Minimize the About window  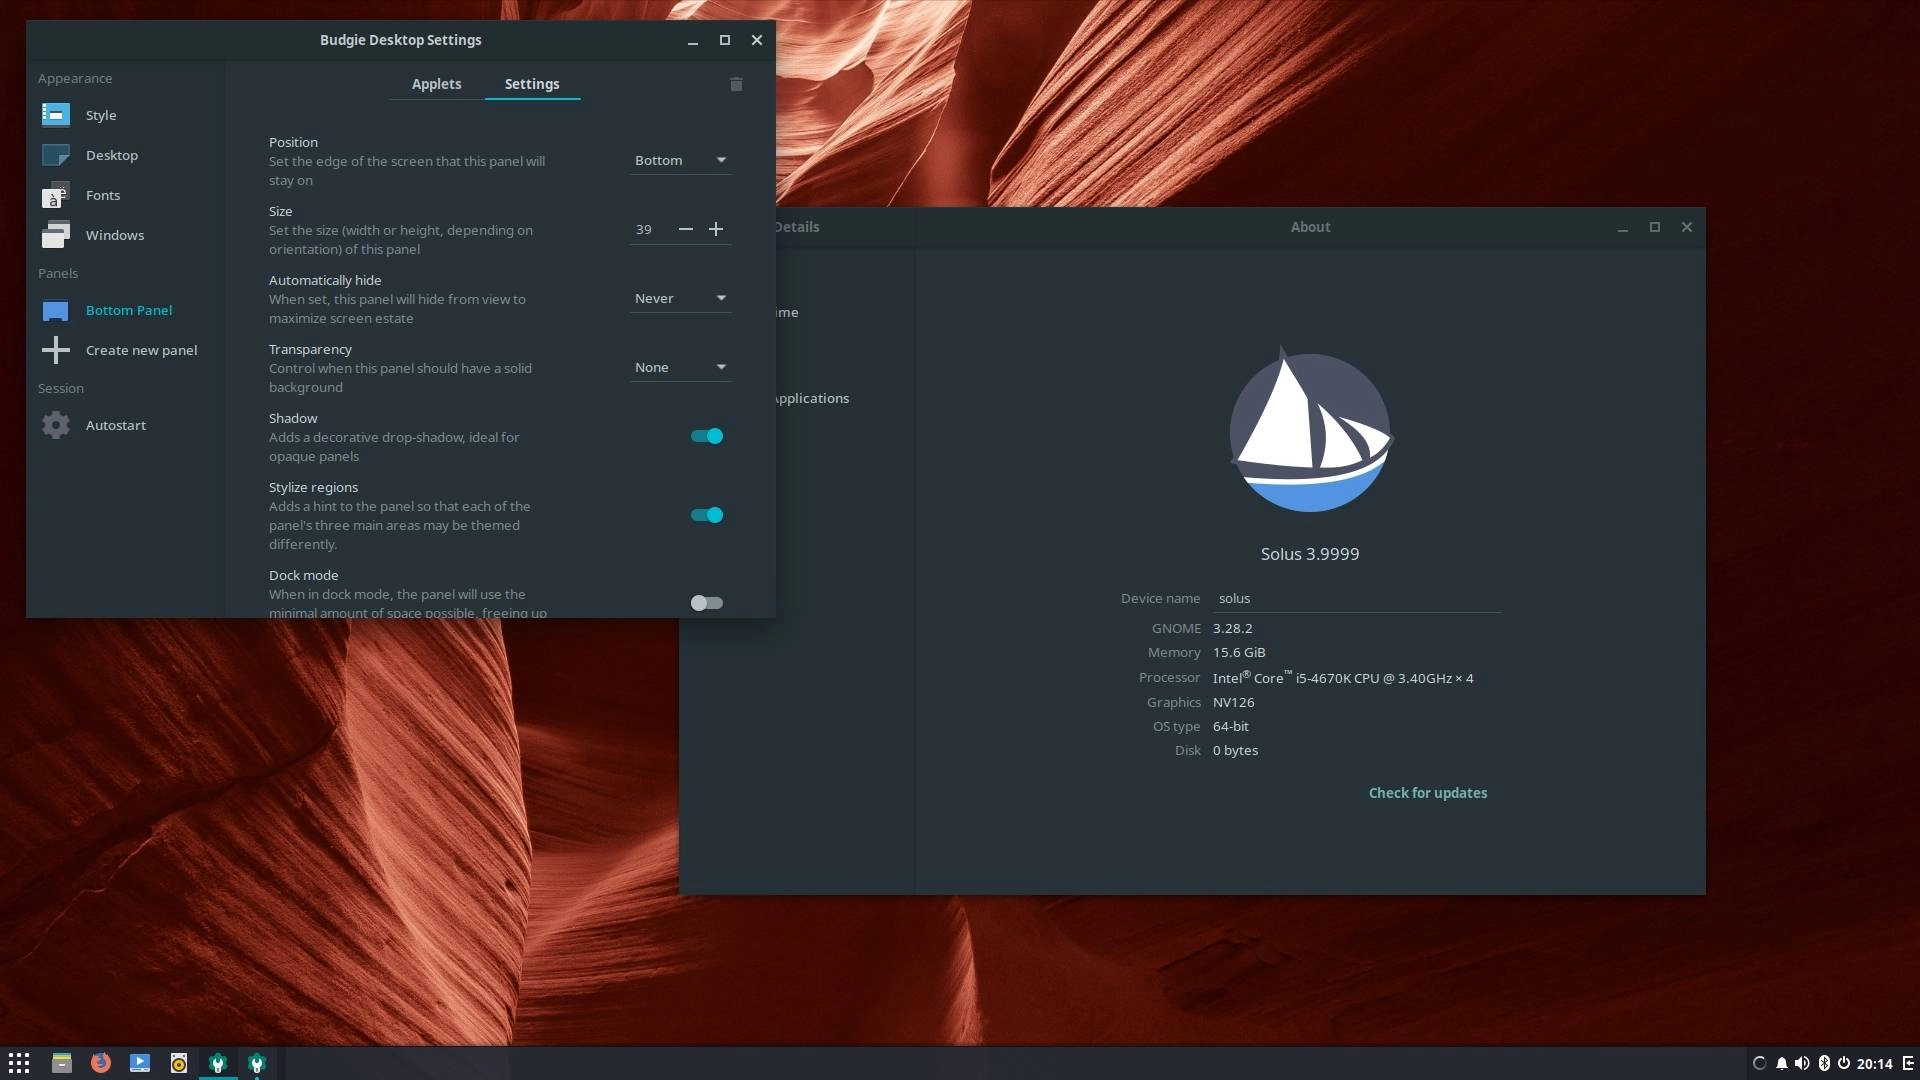(1623, 228)
